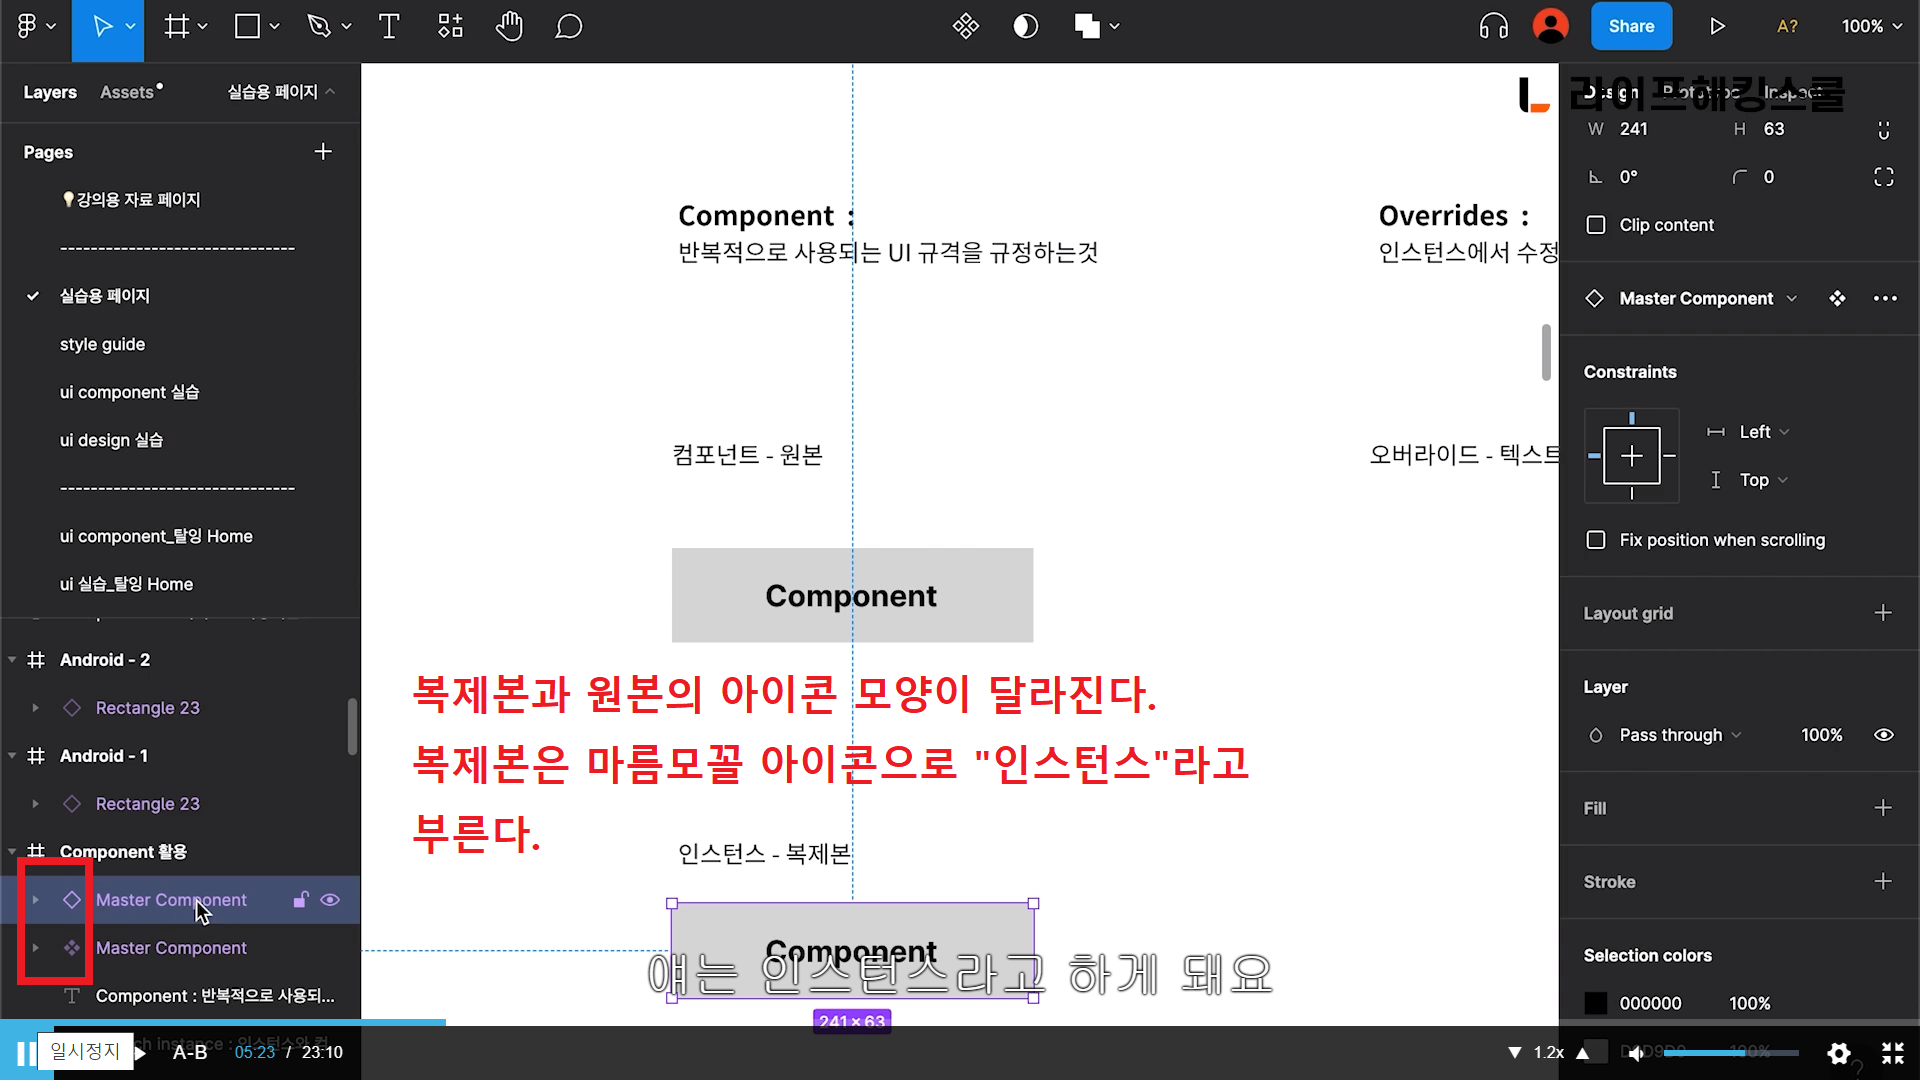The height and width of the screenshot is (1080, 1920).
Task: Open the 100% zoom level dropdown
Action: pos(1871,27)
